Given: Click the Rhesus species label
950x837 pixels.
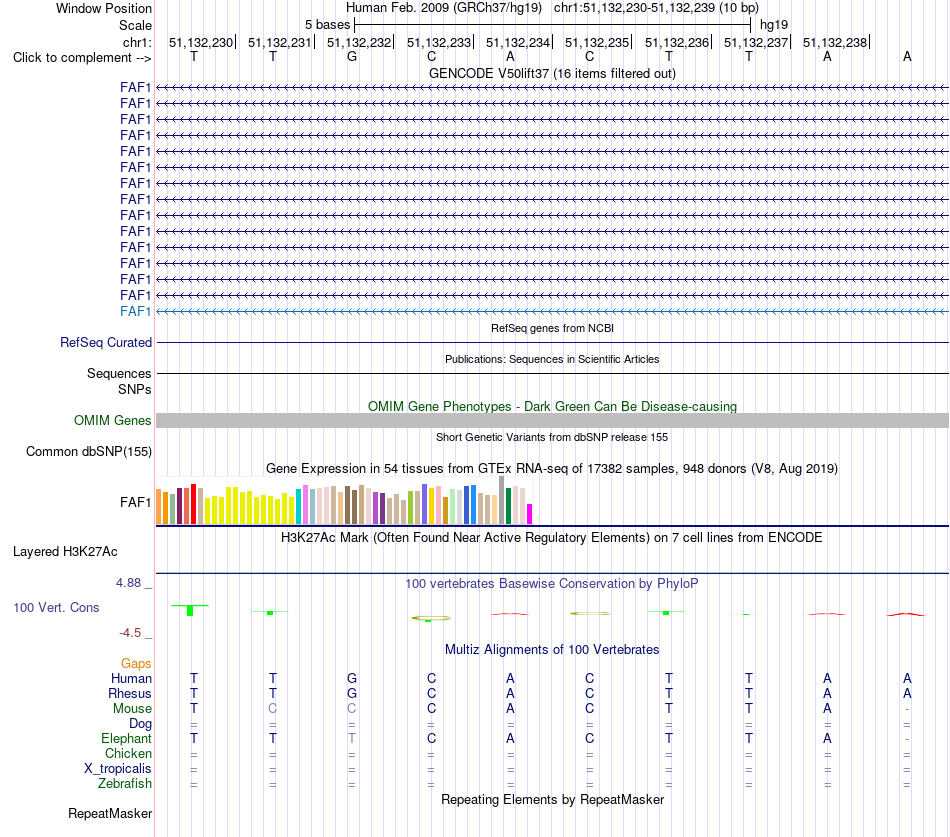Looking at the screenshot, I should [x=130, y=693].
